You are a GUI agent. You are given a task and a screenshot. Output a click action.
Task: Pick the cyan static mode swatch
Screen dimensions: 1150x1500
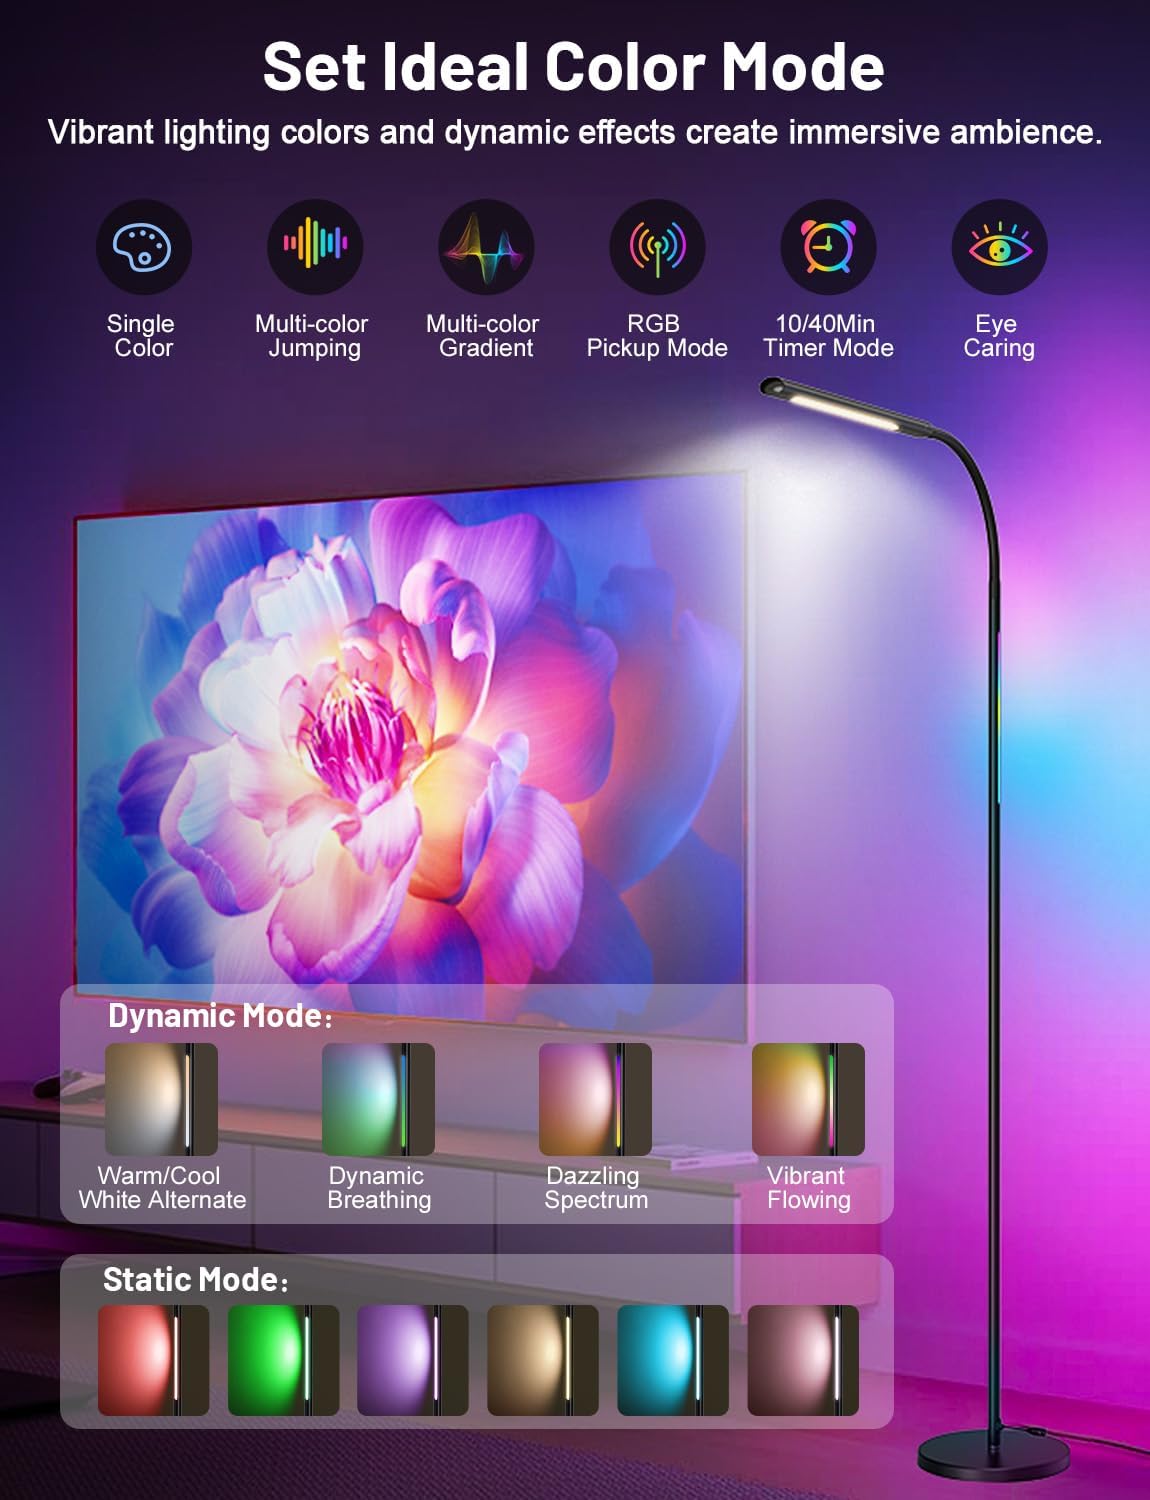(x=673, y=1360)
